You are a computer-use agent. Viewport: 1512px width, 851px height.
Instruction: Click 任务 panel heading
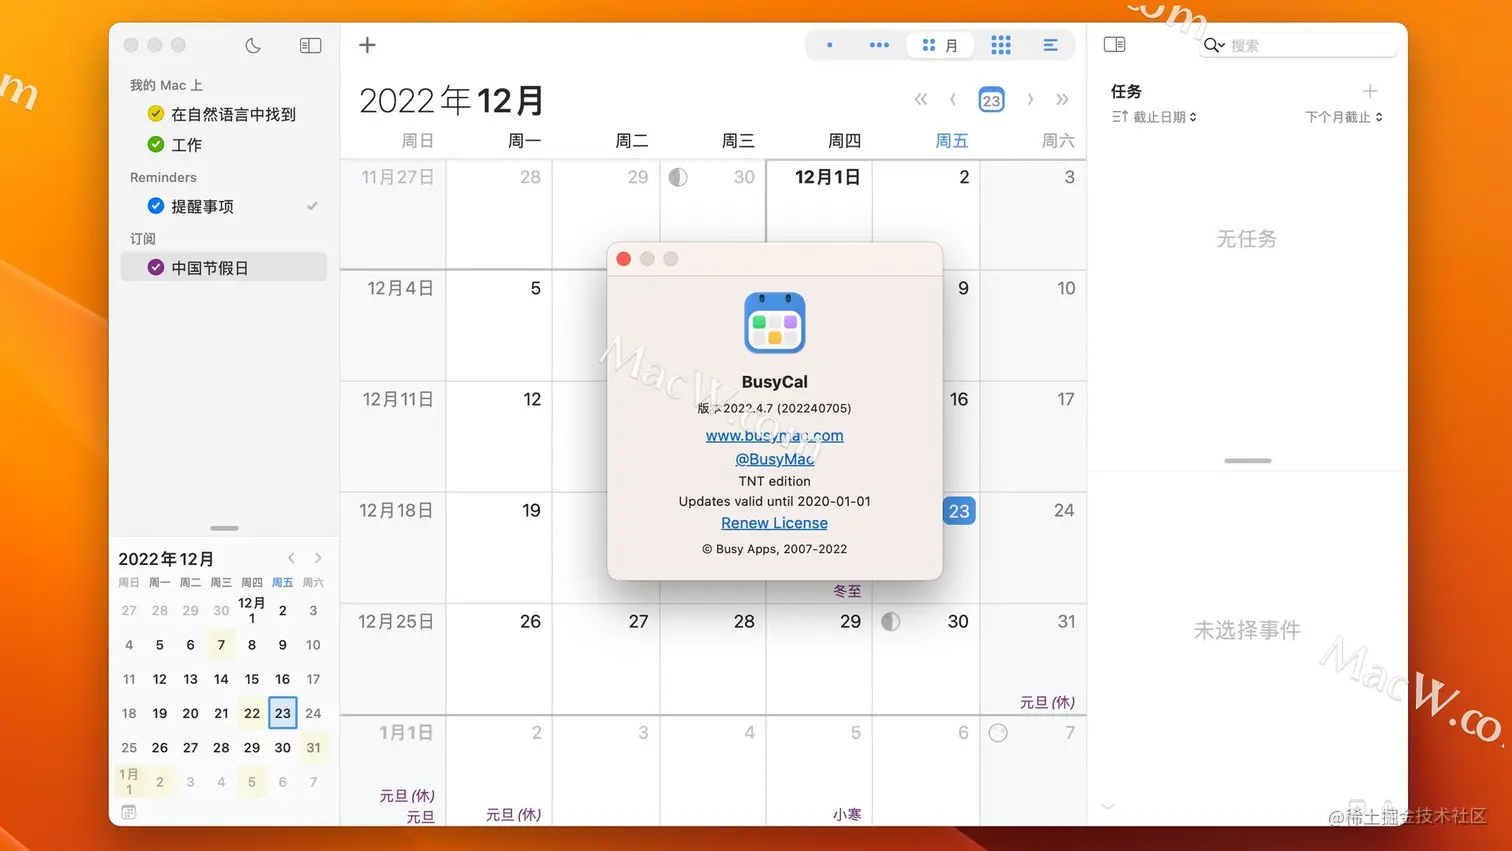coord(1126,91)
